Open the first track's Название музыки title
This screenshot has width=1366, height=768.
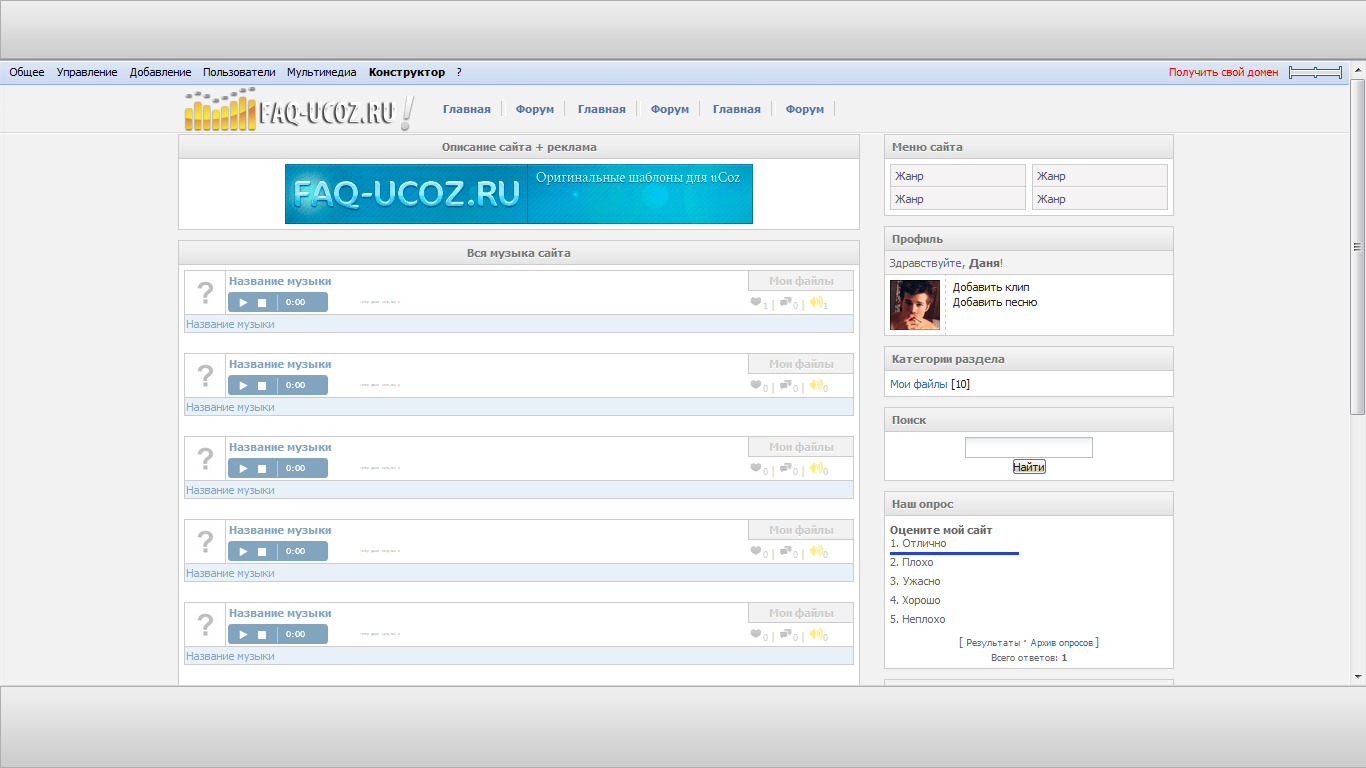click(x=280, y=281)
